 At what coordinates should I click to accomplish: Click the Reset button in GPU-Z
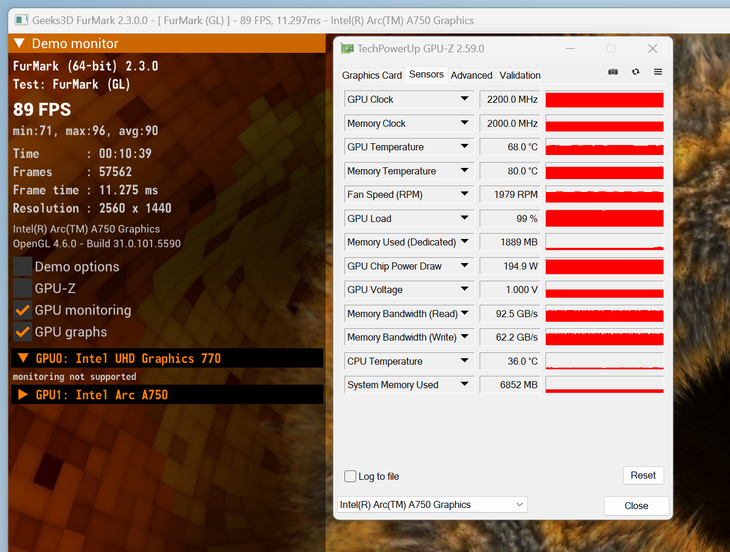643,475
